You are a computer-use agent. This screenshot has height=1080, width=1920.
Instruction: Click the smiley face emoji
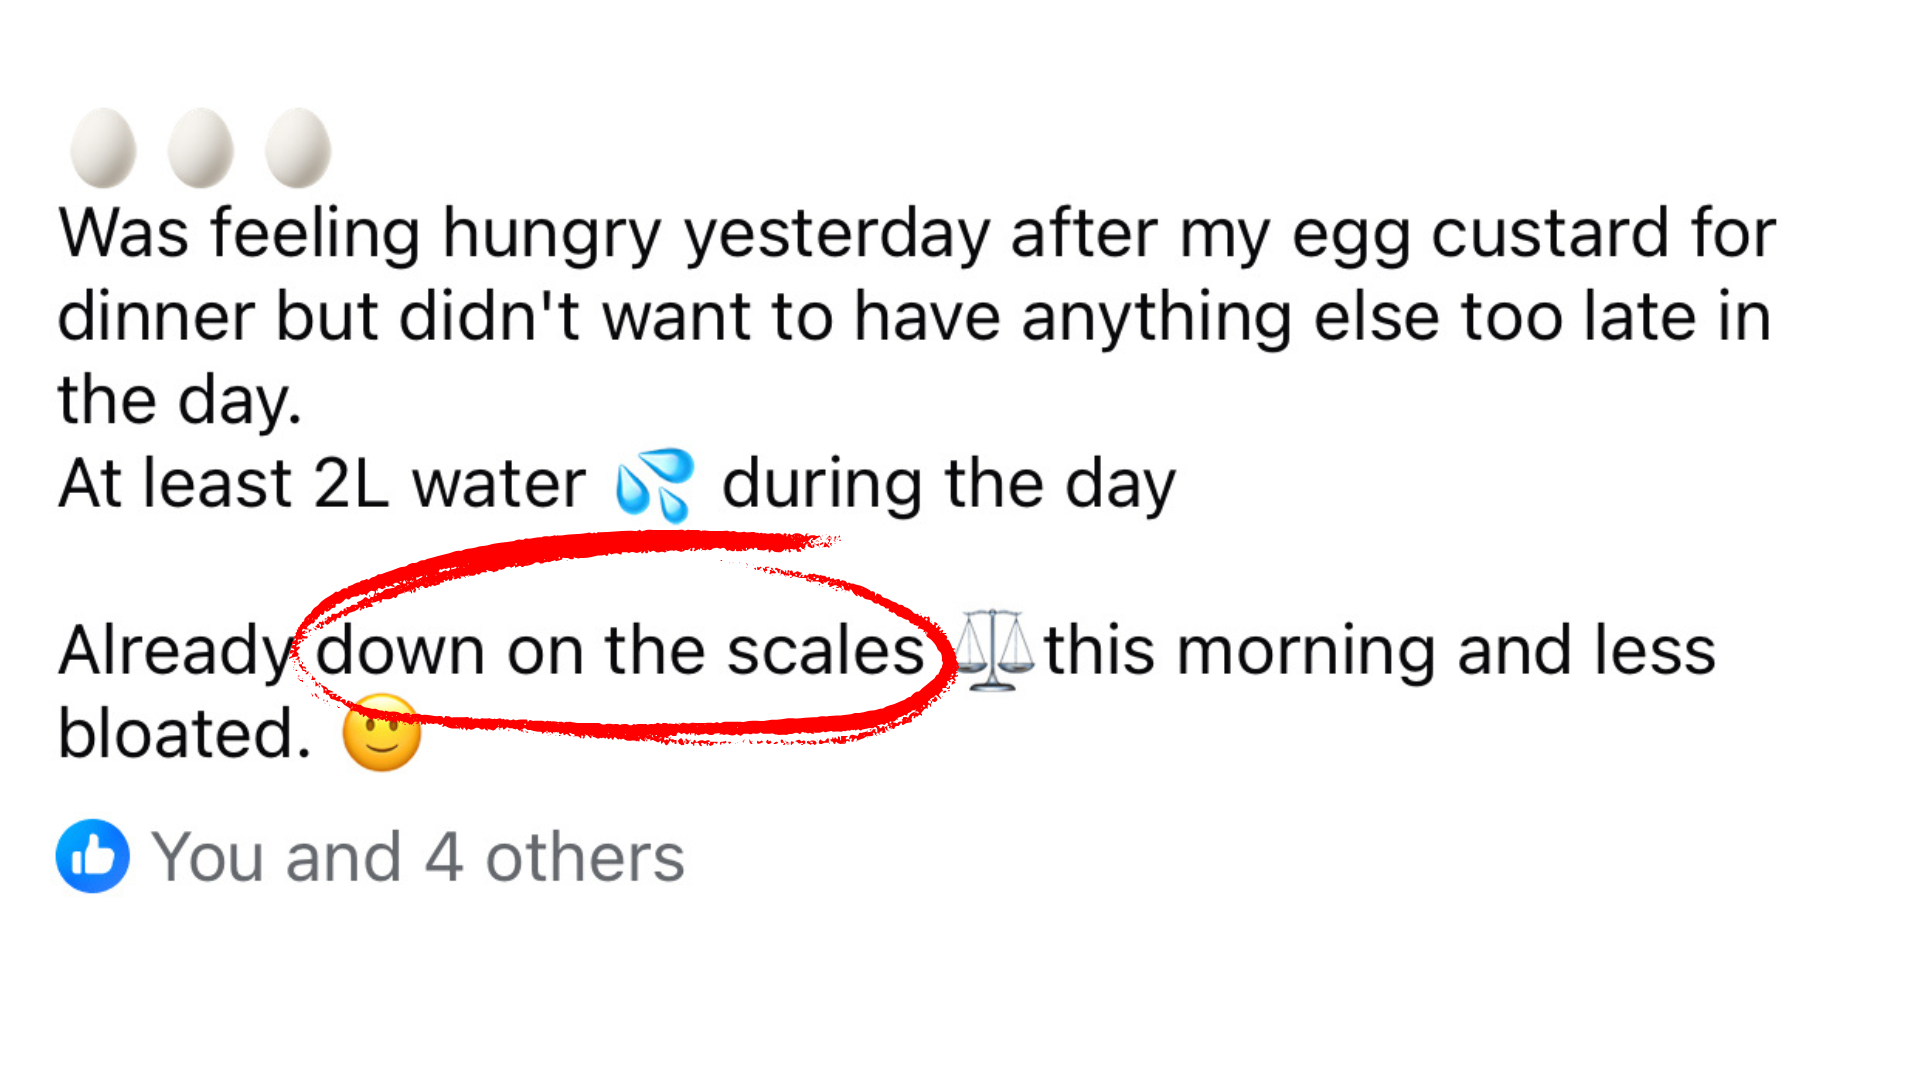381,732
